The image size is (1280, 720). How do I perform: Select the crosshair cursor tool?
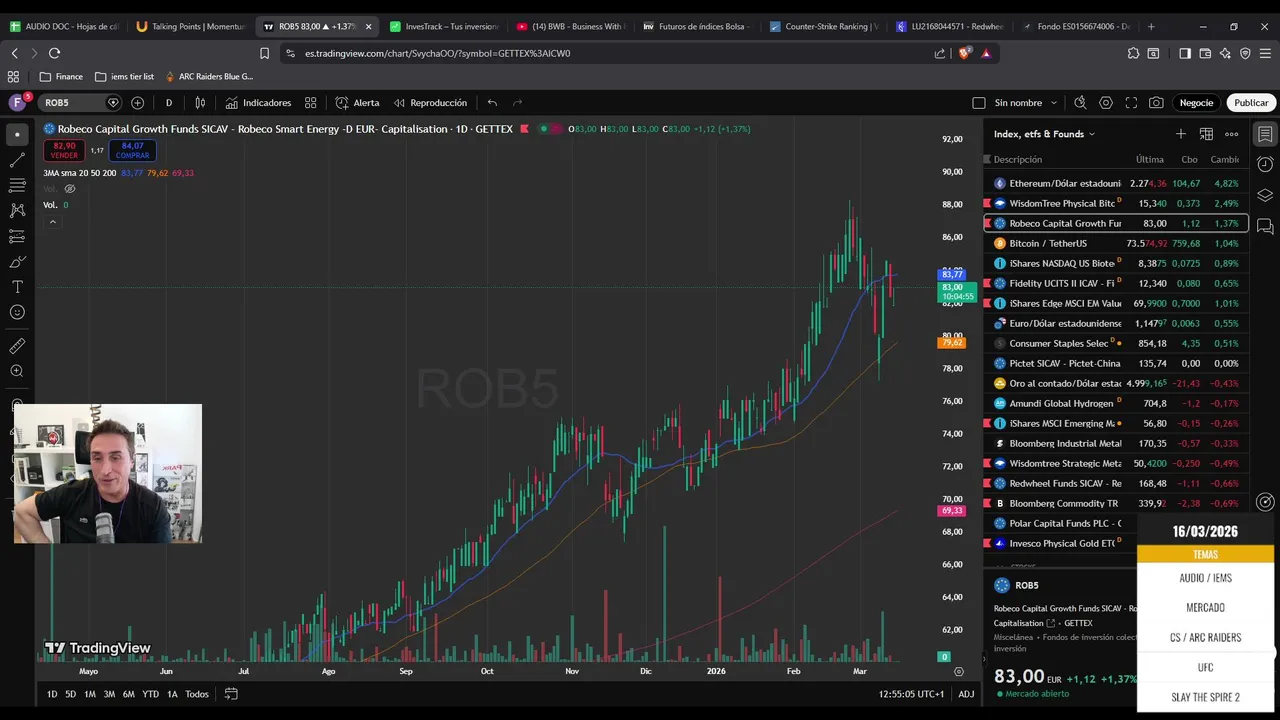coord(17,134)
